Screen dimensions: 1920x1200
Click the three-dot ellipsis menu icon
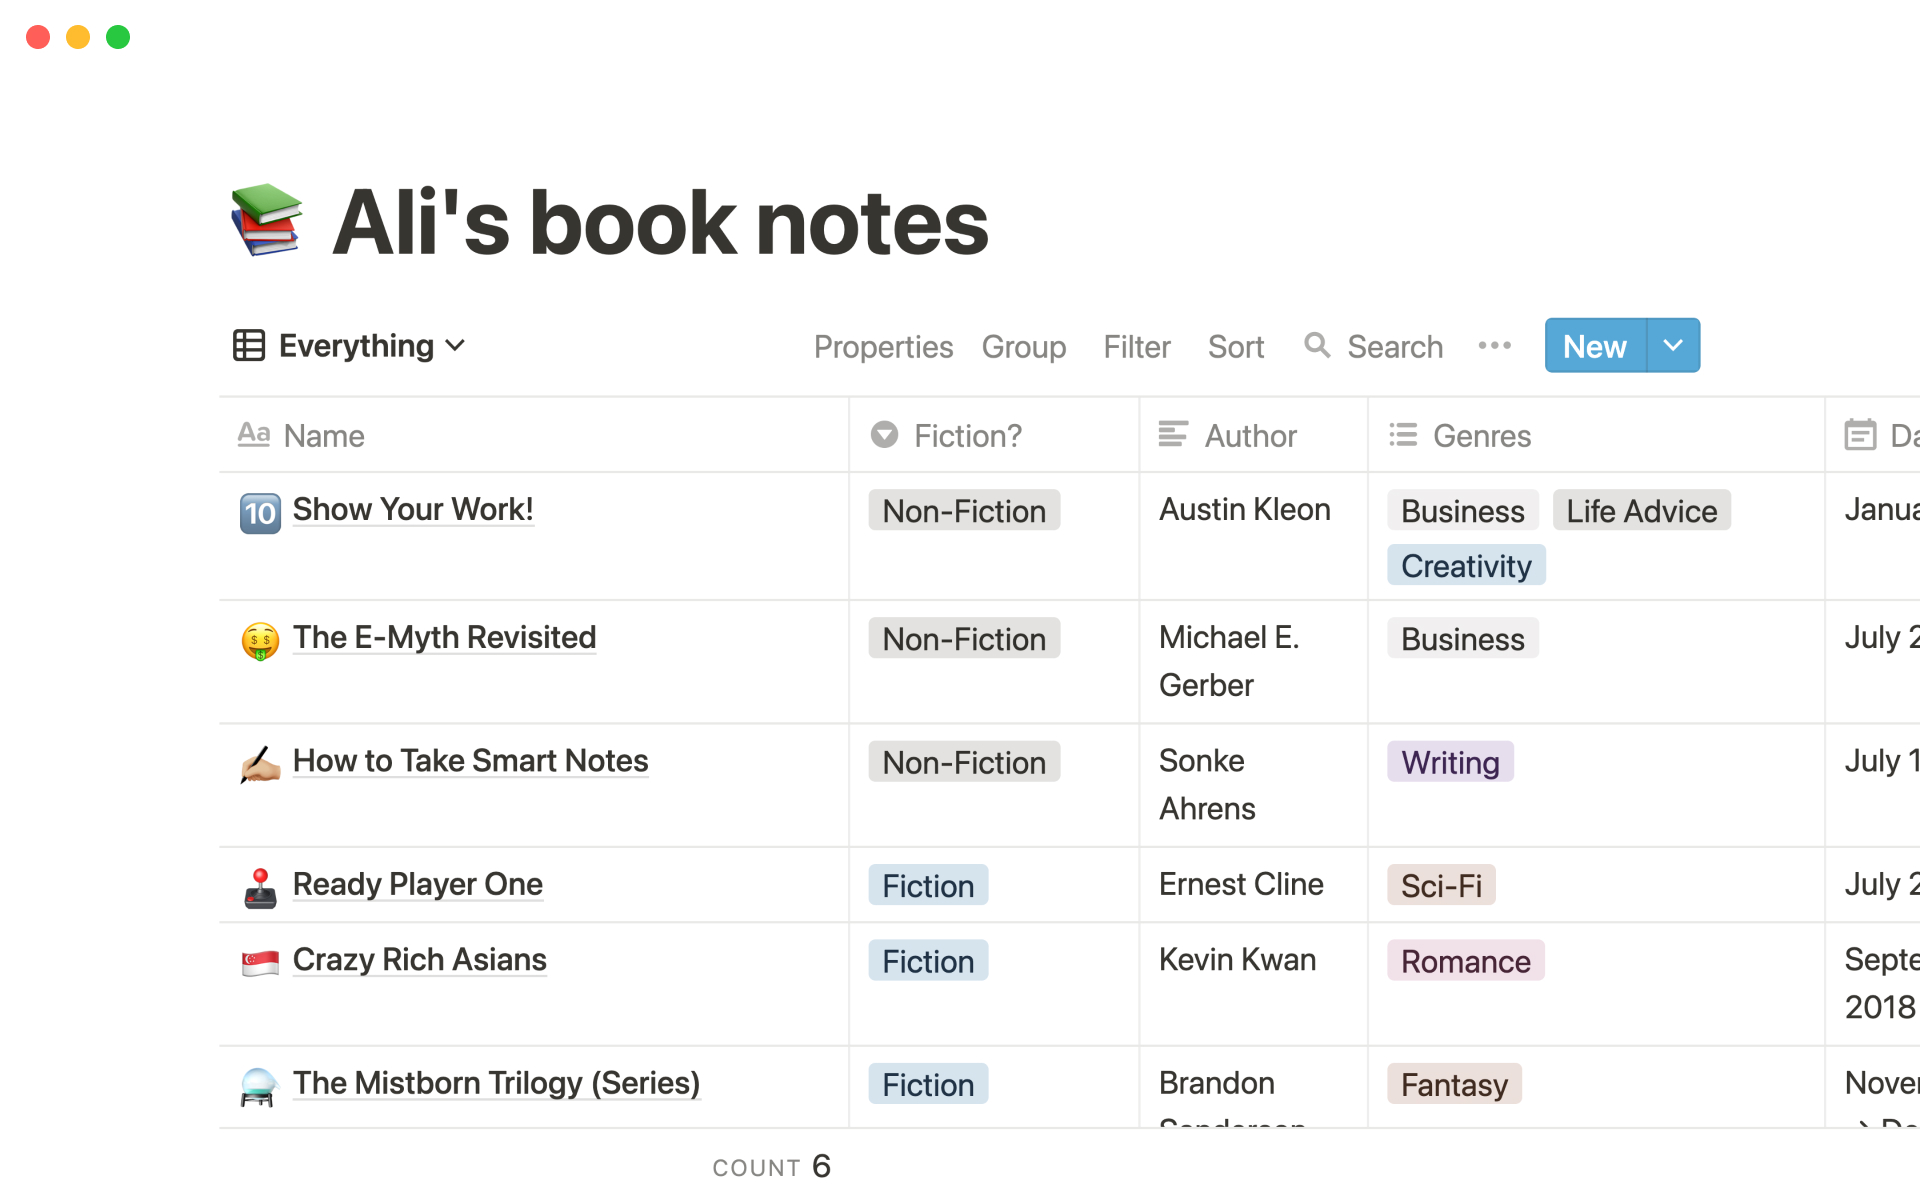(x=1493, y=344)
